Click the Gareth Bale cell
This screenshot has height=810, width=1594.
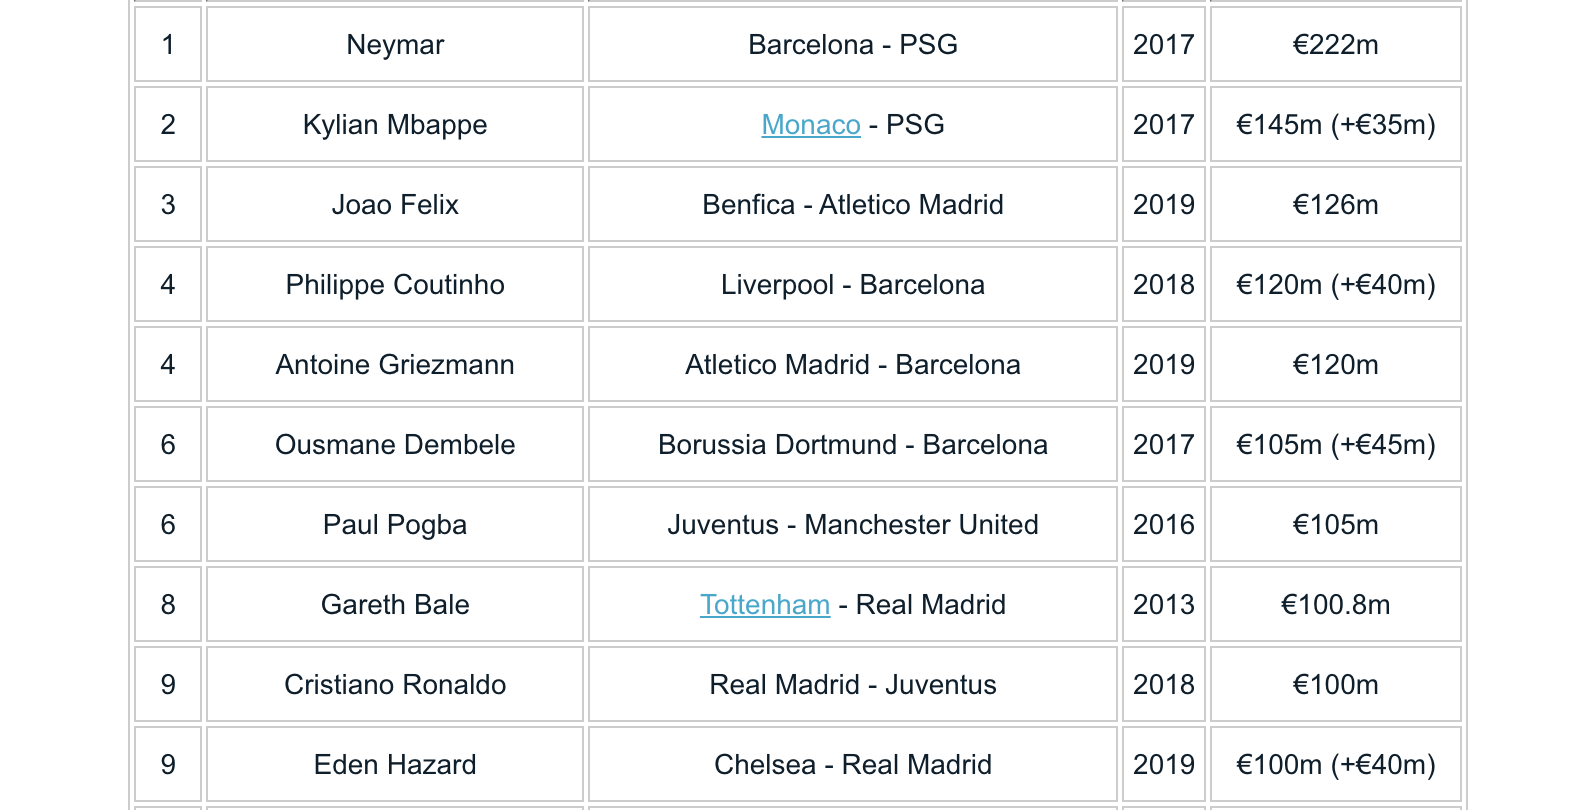pyautogui.click(x=395, y=604)
